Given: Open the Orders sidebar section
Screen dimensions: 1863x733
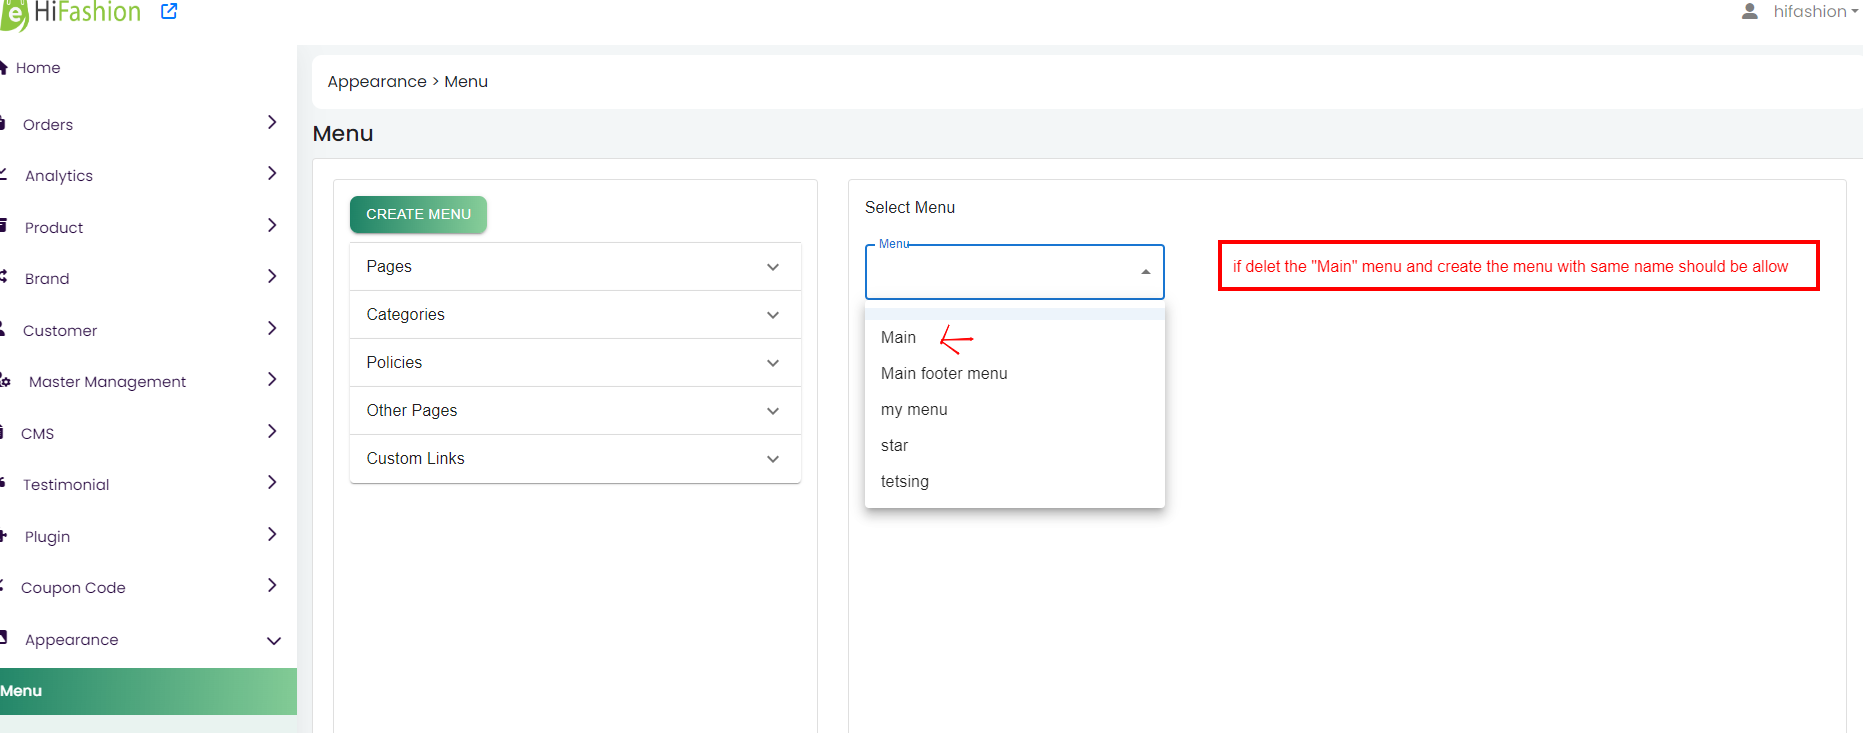Looking at the screenshot, I should pos(48,125).
